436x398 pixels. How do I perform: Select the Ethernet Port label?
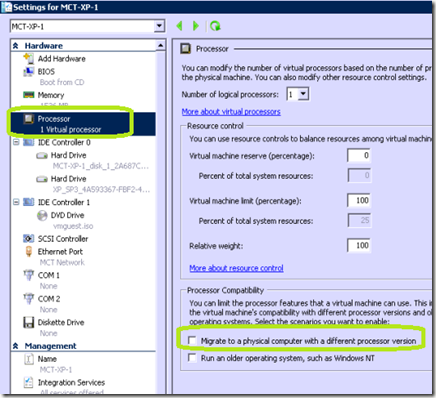[60, 252]
